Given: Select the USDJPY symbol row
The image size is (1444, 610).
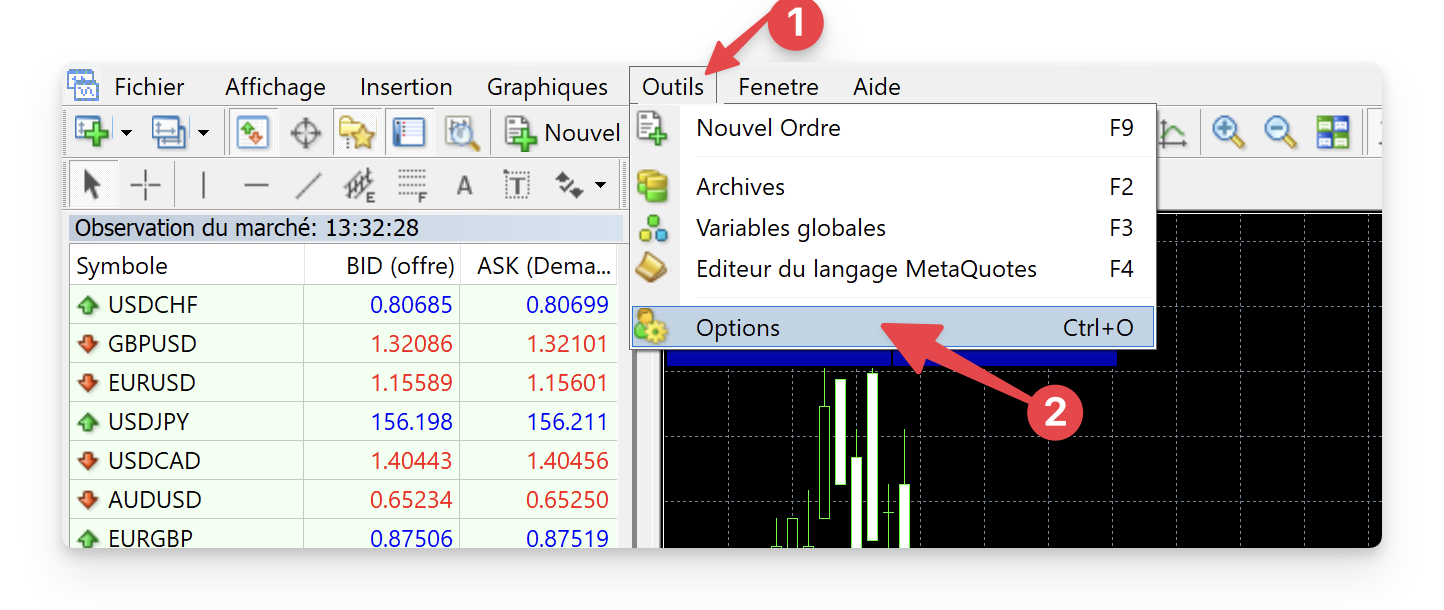Looking at the screenshot, I should pos(344,421).
